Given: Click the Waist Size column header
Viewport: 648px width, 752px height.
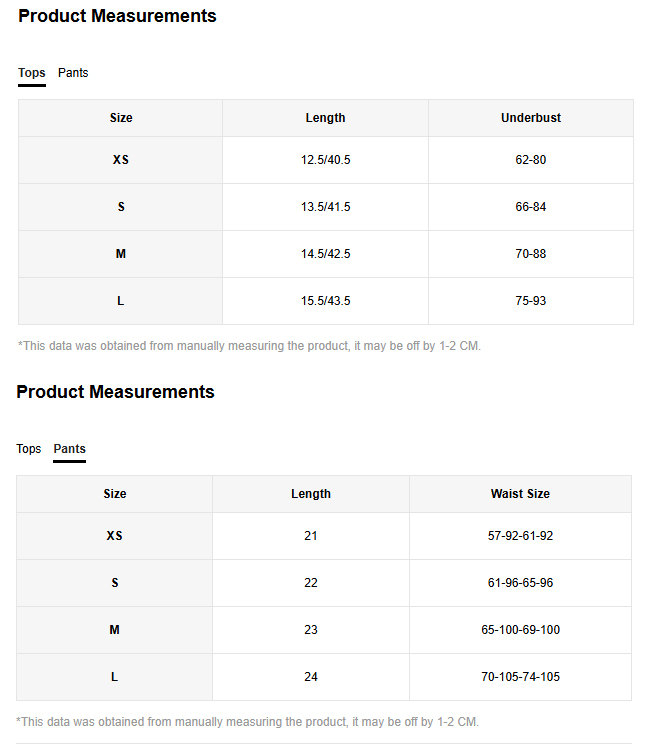Looking at the screenshot, I should [520, 494].
